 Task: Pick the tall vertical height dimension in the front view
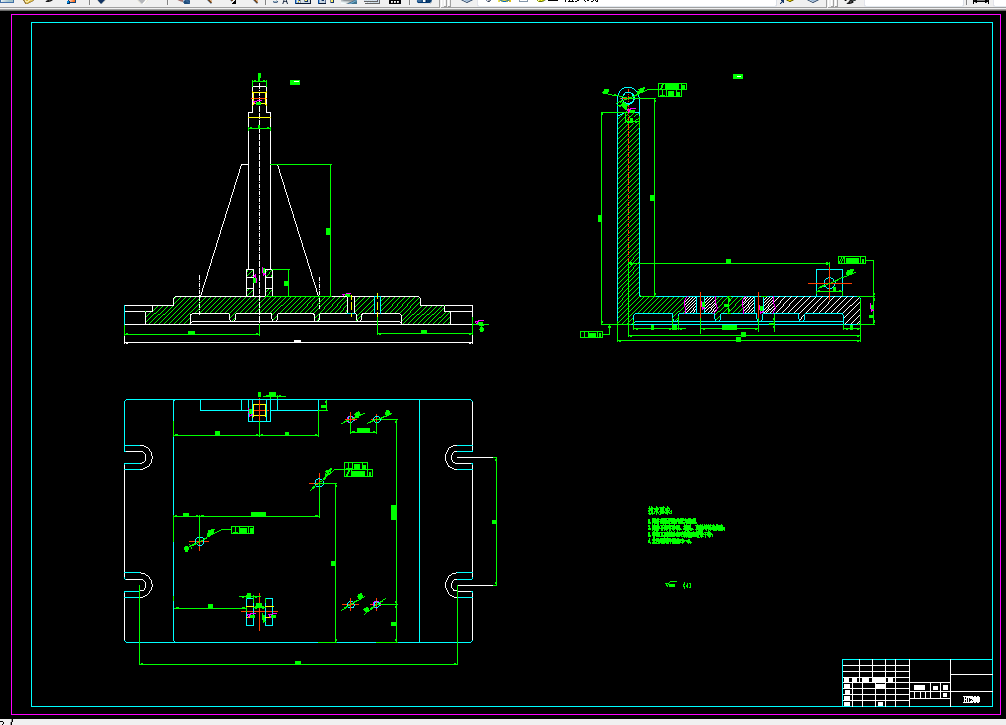pyautogui.click(x=330, y=230)
